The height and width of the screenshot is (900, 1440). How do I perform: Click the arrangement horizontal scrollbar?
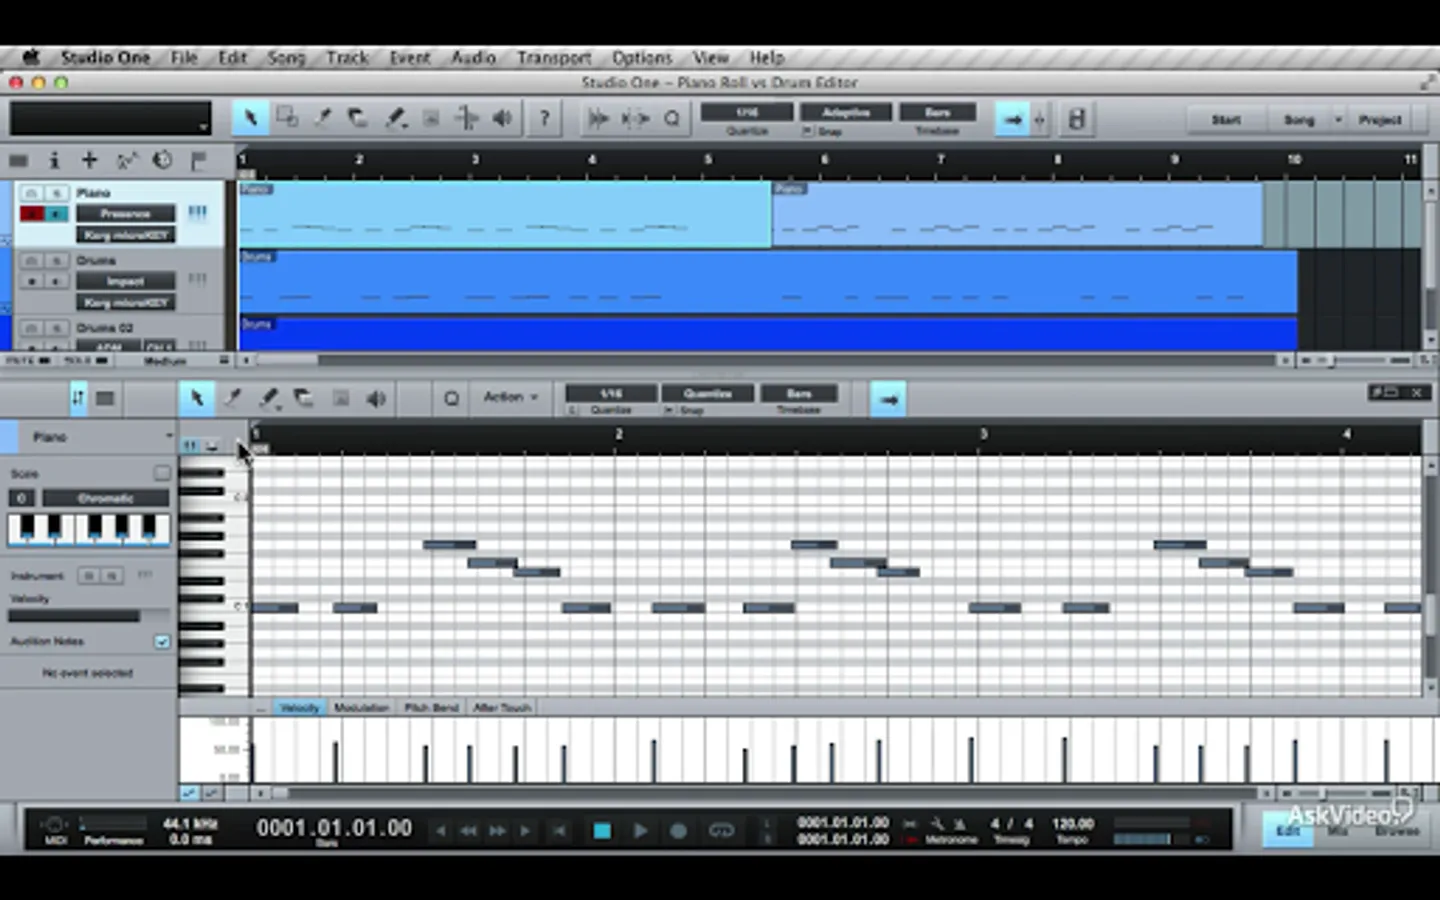767,360
